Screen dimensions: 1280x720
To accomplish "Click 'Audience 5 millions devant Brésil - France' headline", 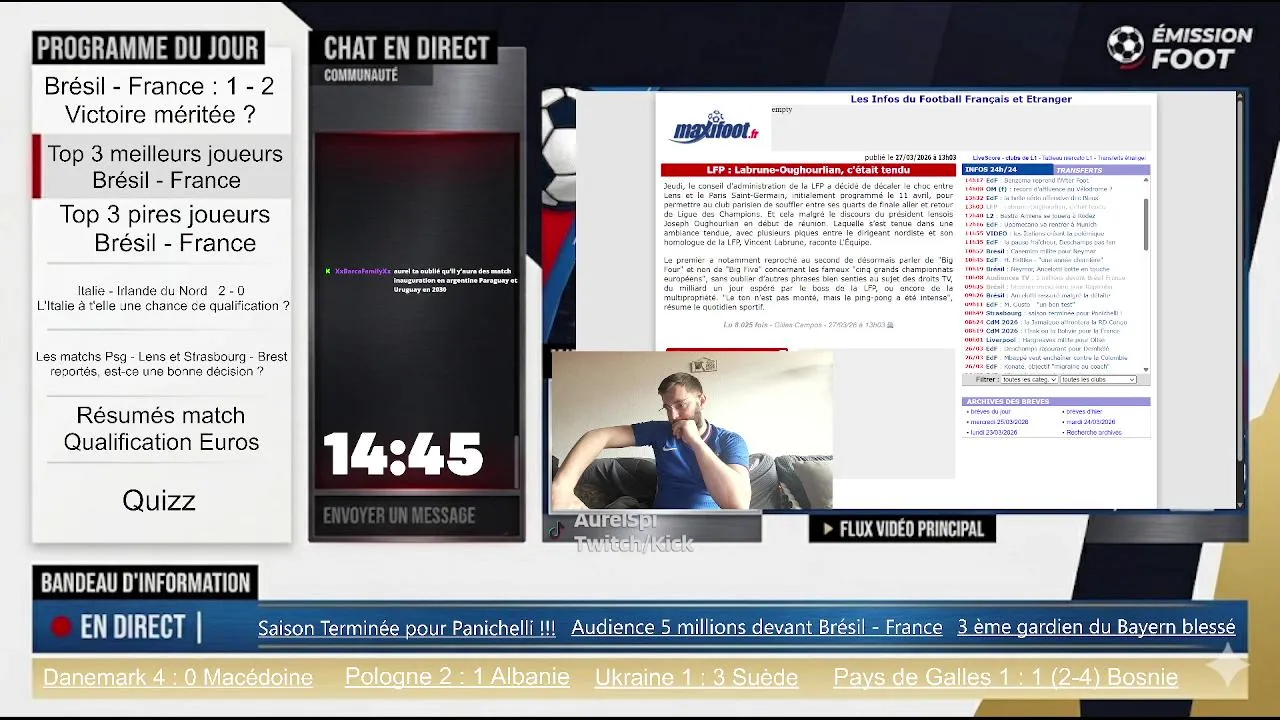I will [757, 628].
